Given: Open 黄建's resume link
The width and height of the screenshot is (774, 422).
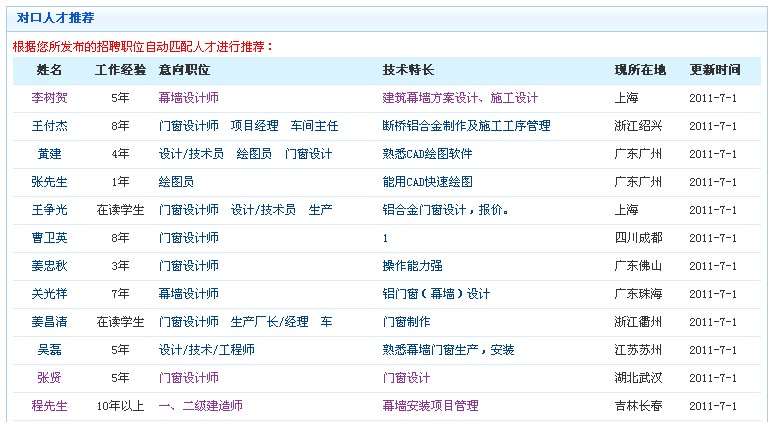Looking at the screenshot, I should click(x=49, y=154).
